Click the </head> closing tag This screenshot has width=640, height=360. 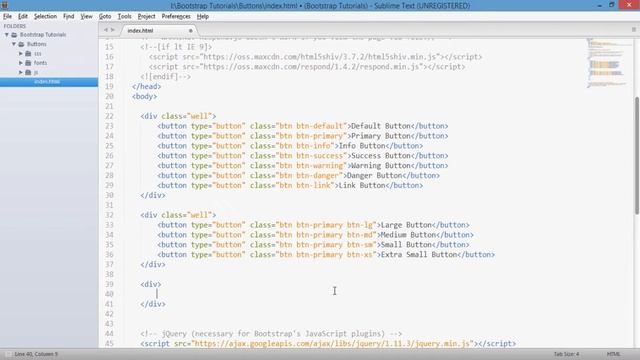coord(147,87)
